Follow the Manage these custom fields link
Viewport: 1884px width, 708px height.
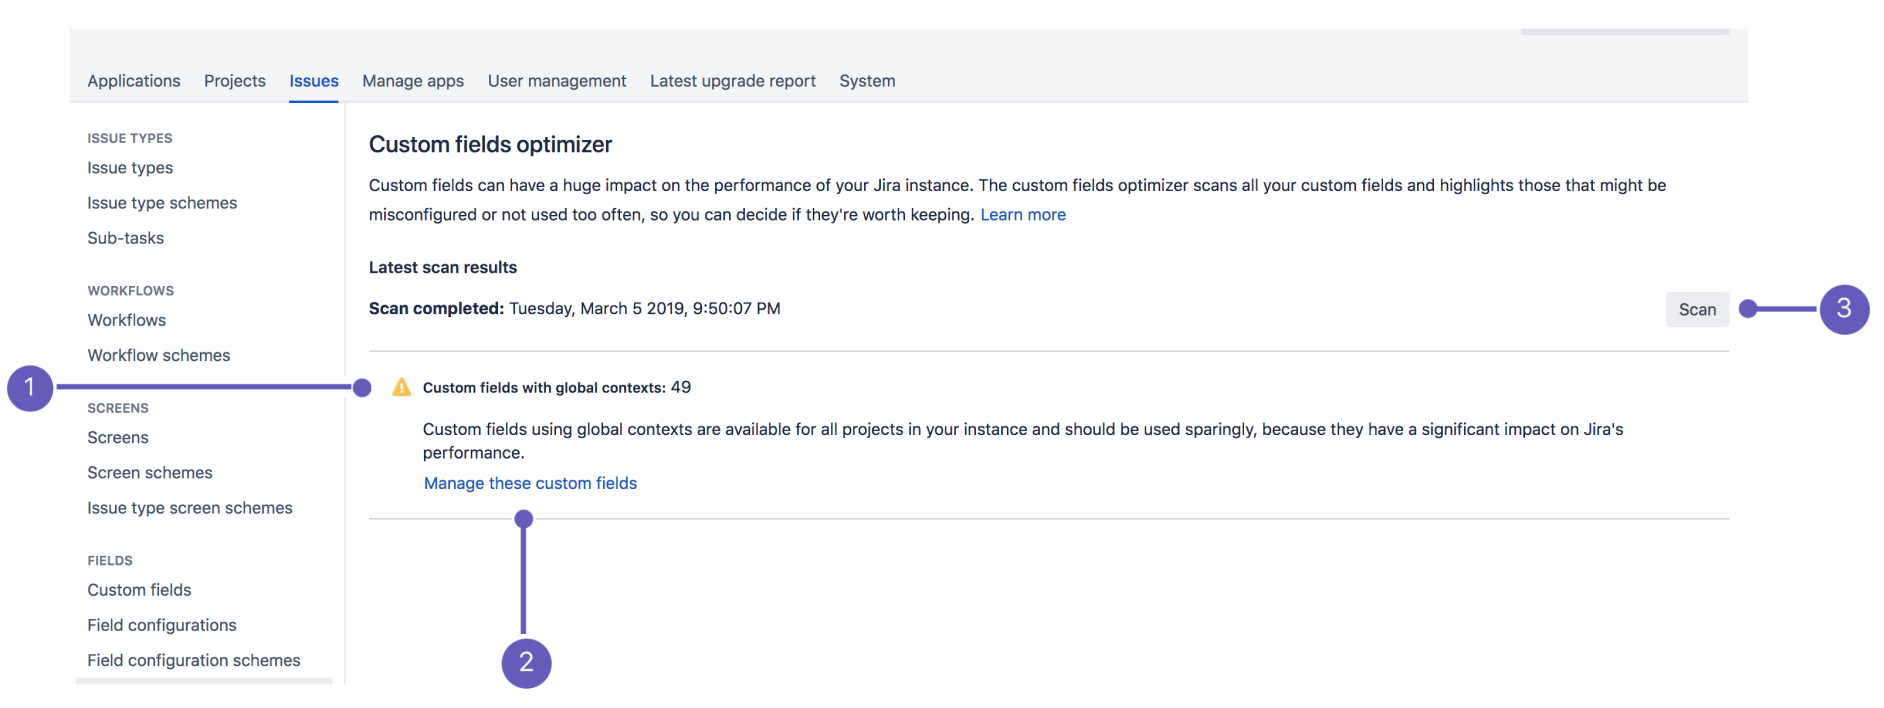coord(530,483)
